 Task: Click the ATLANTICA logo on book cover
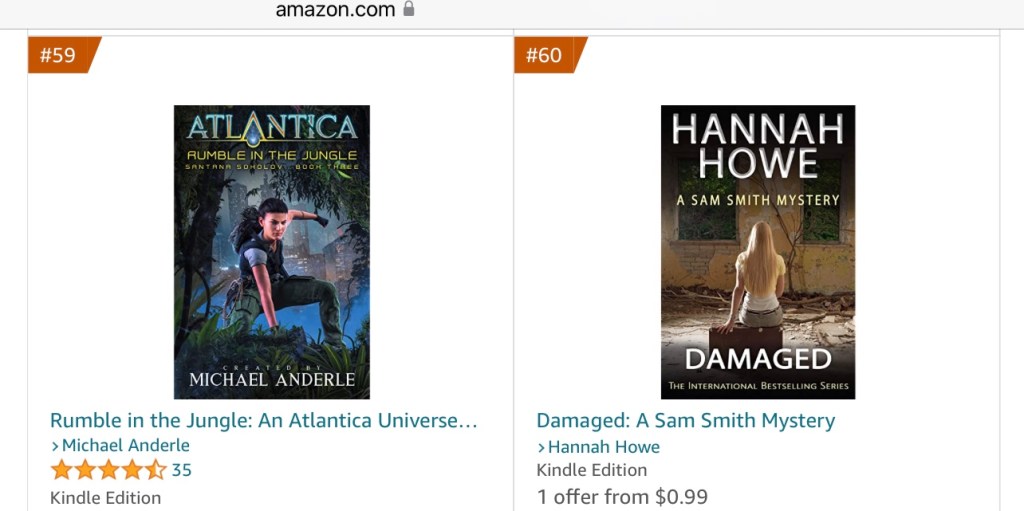pos(272,127)
